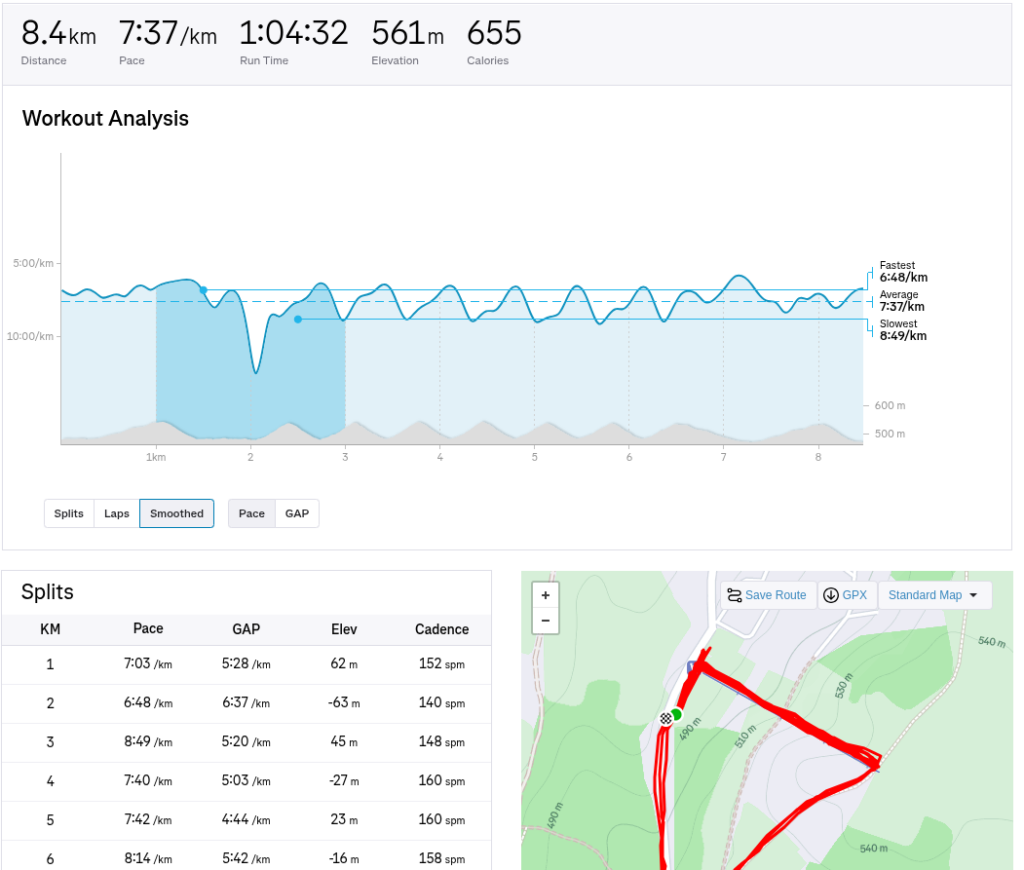1024x870 pixels.
Task: Click the checkered finish flag marker
Action: 666,718
